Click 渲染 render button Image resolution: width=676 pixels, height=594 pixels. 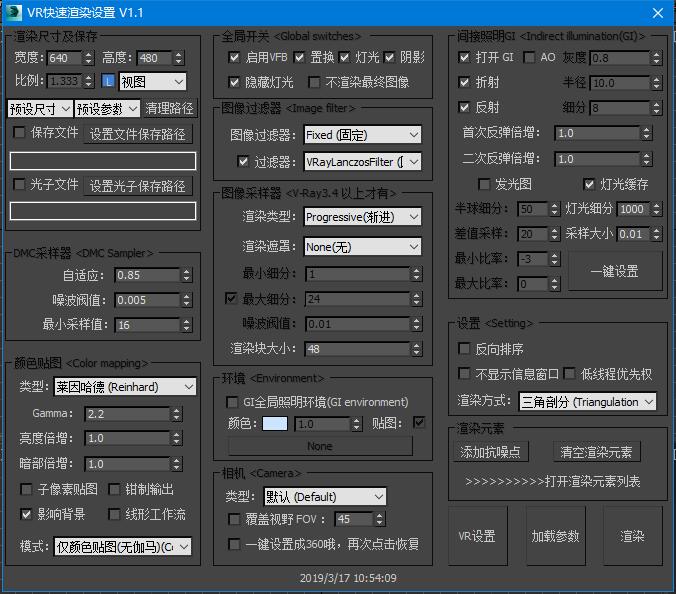click(632, 536)
